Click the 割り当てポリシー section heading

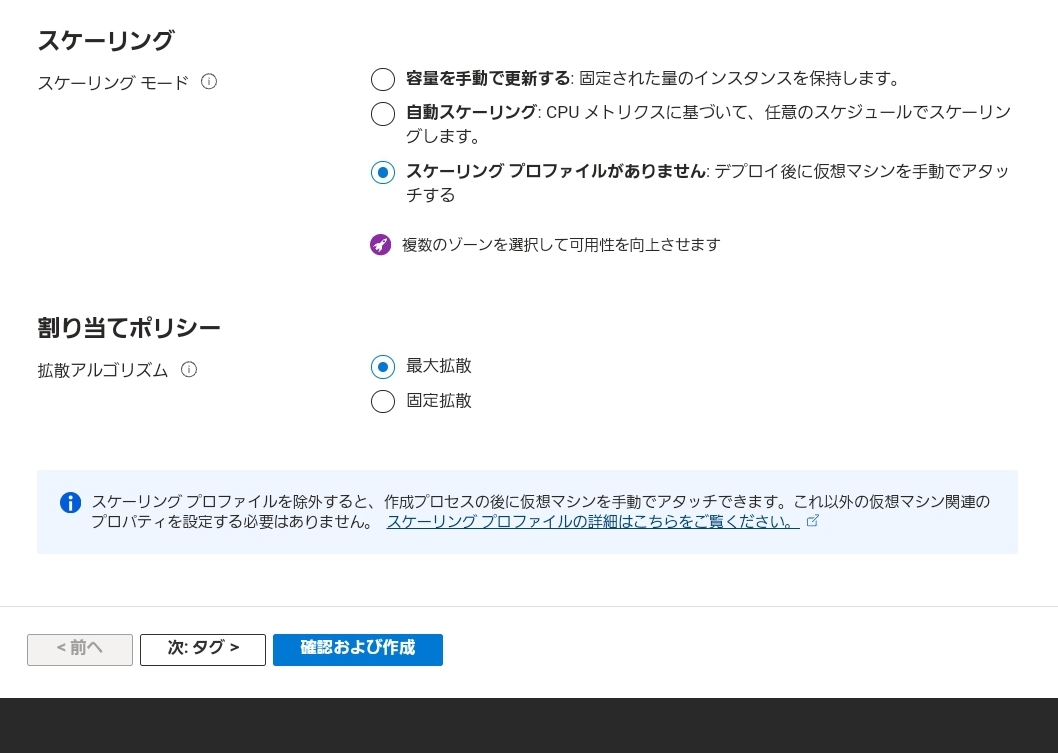[129, 328]
